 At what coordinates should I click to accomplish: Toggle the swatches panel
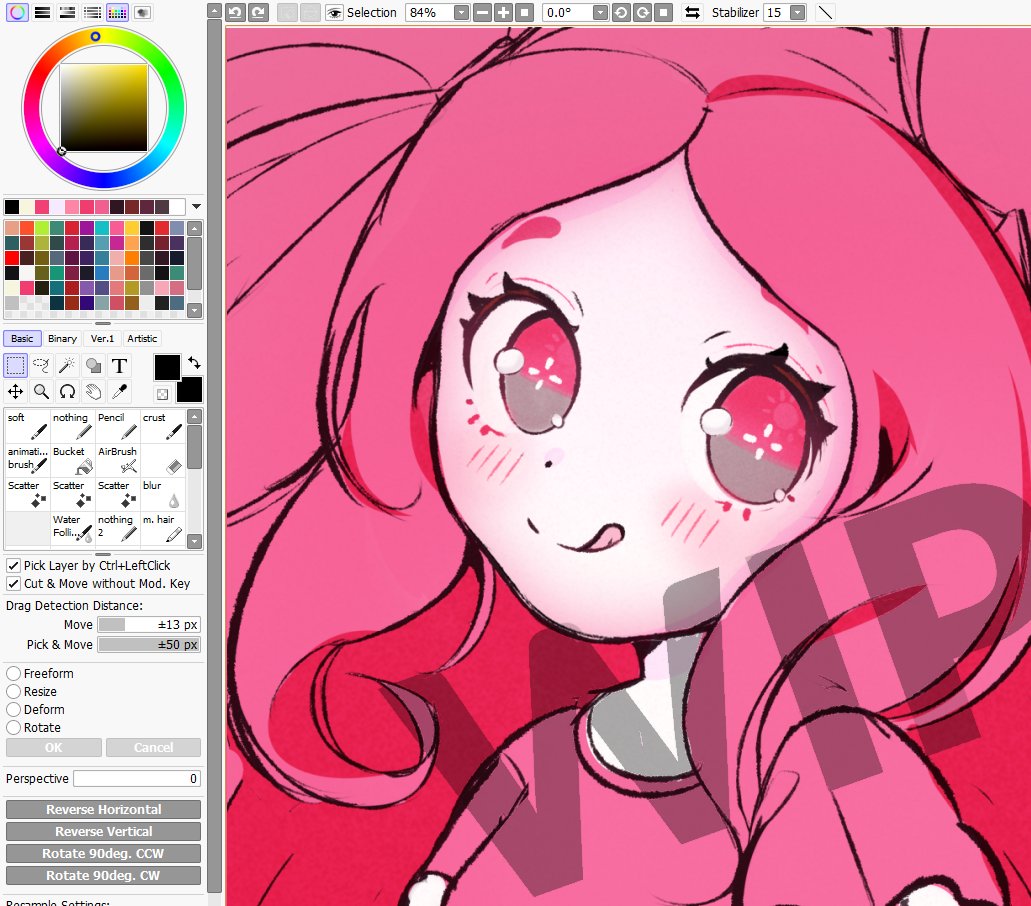(117, 12)
